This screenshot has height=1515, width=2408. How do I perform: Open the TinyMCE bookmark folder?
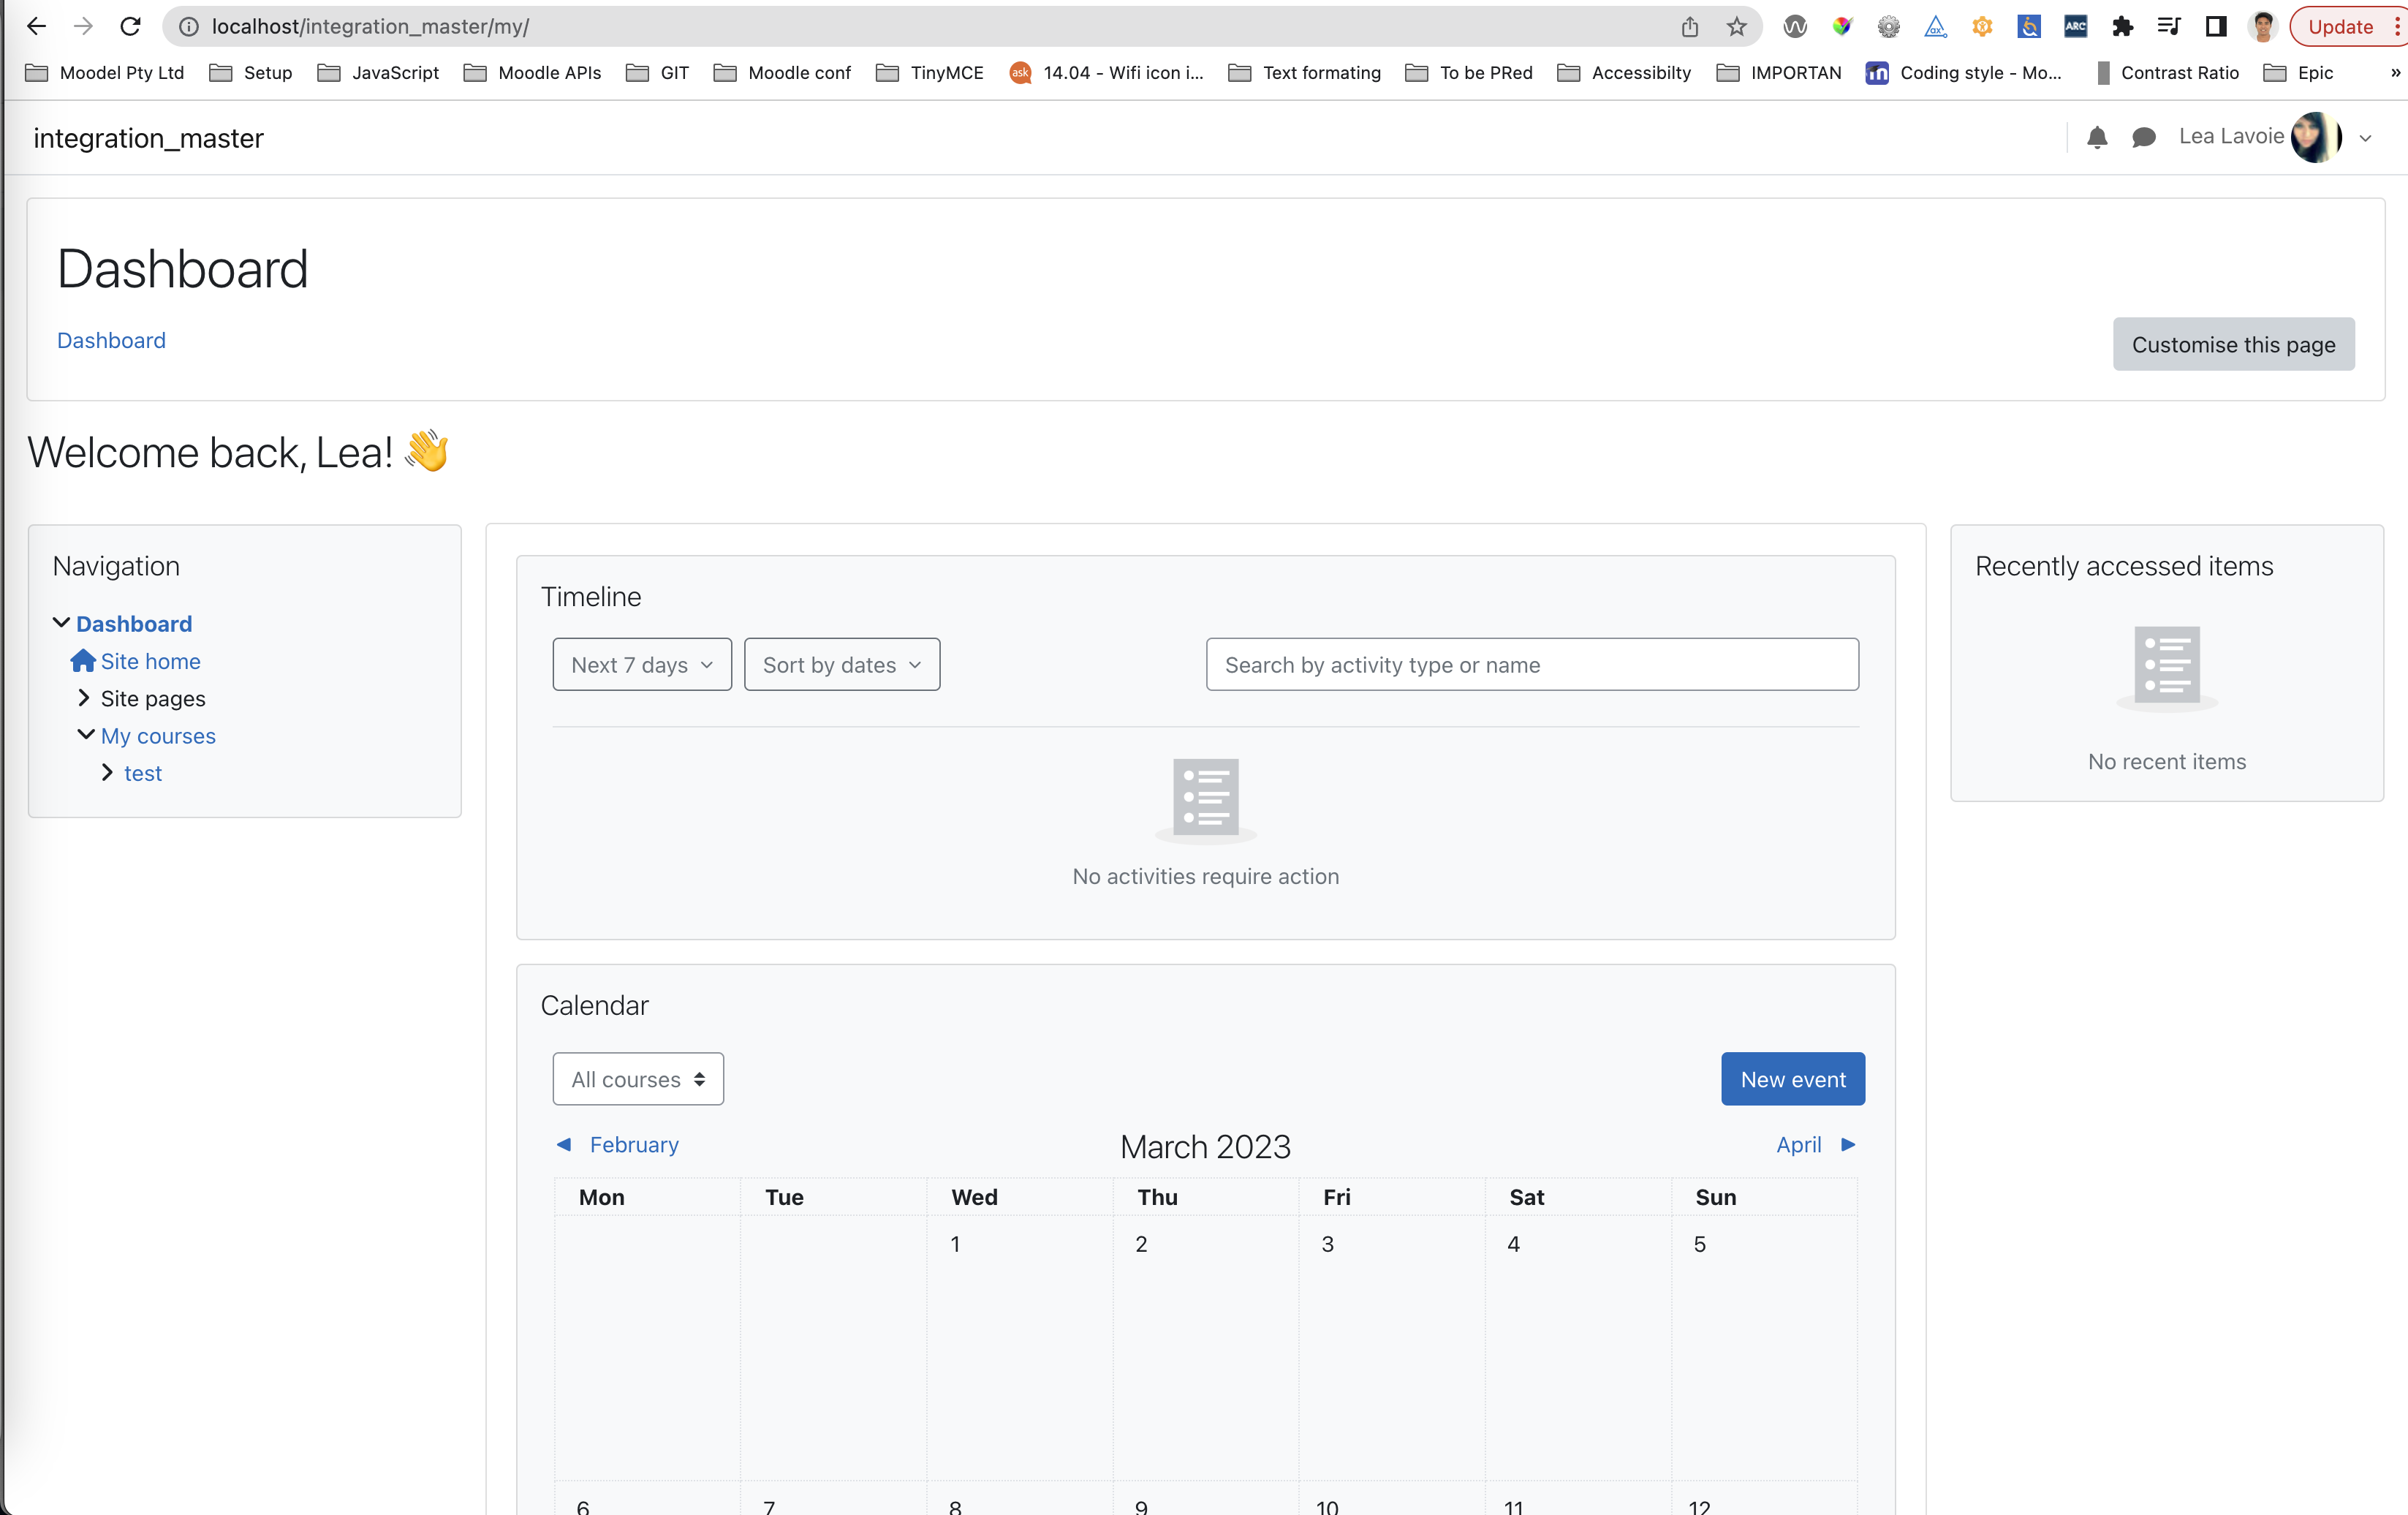pyautogui.click(x=929, y=72)
